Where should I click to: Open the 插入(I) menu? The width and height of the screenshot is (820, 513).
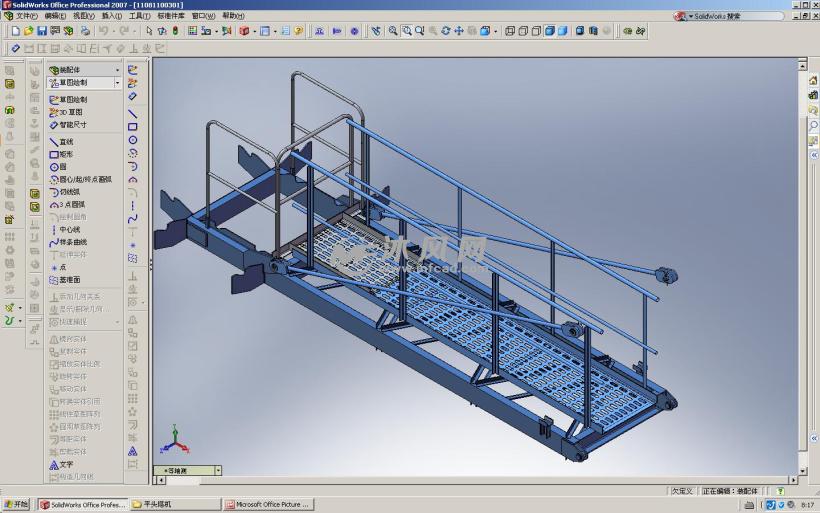(111, 16)
